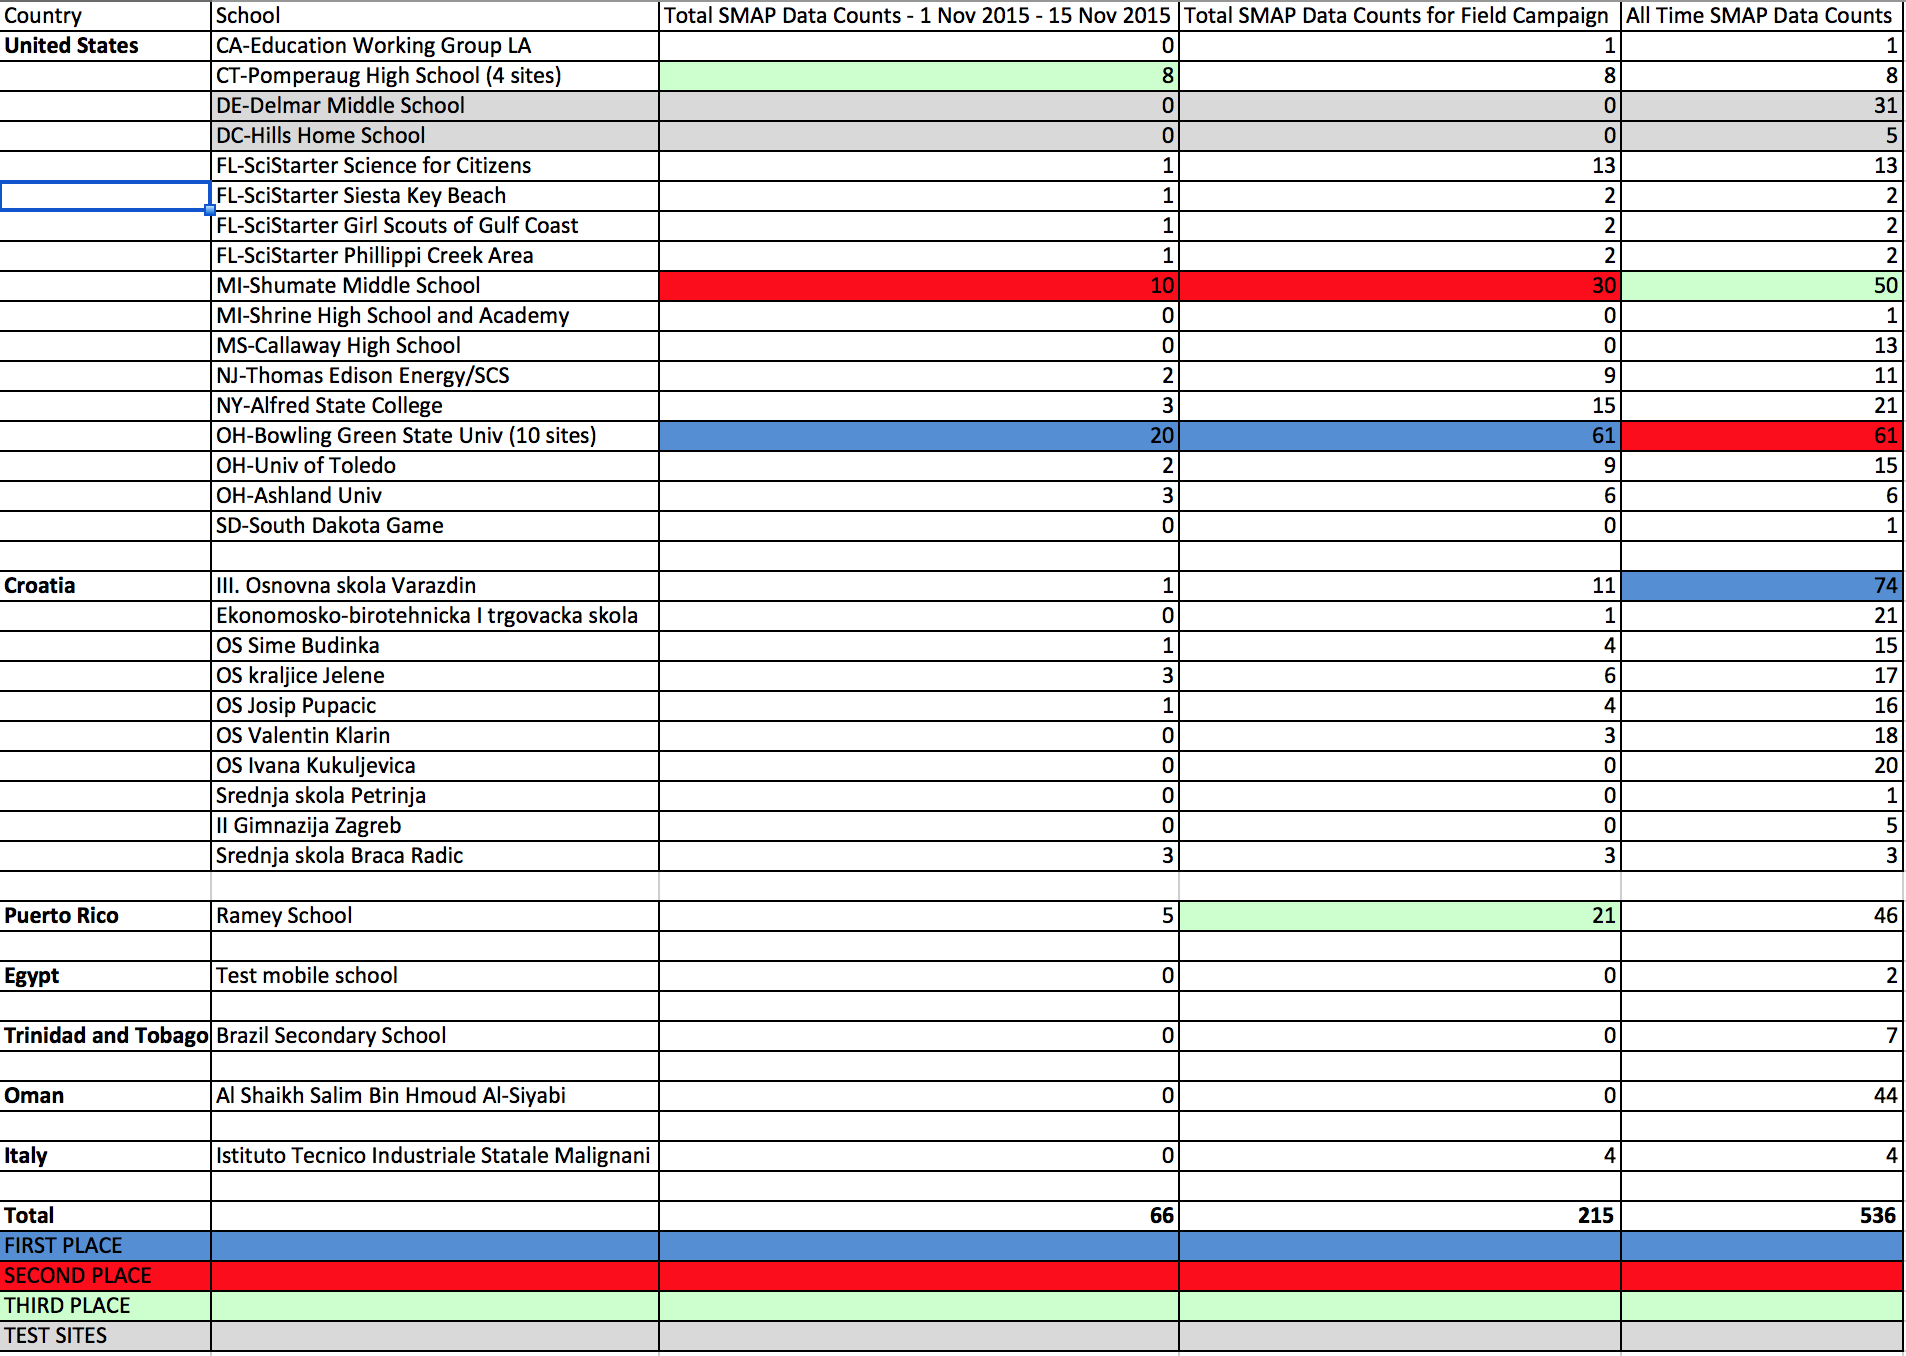Select 'OS Valentin Klarin' cell
This screenshot has width=1906, height=1356.
[x=435, y=736]
